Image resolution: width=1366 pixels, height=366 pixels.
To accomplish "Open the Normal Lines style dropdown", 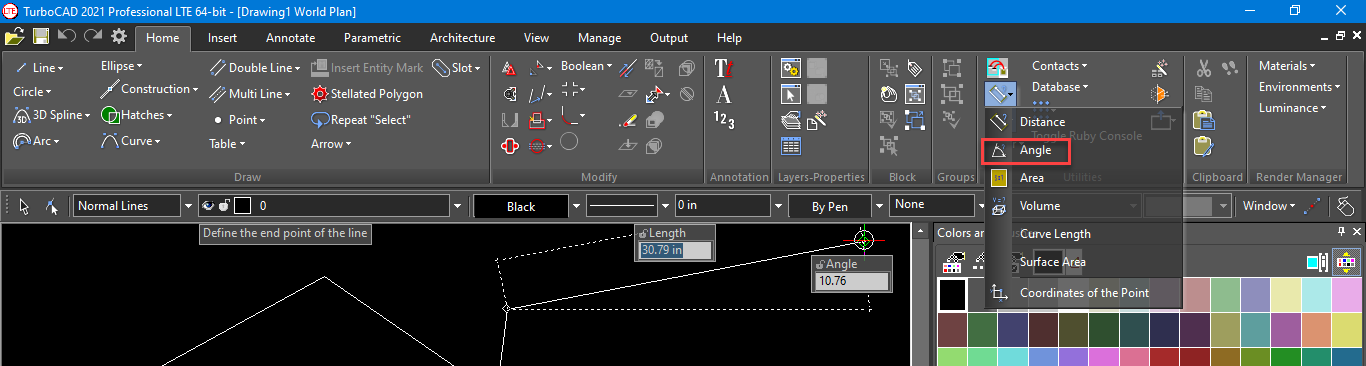I will point(187,206).
